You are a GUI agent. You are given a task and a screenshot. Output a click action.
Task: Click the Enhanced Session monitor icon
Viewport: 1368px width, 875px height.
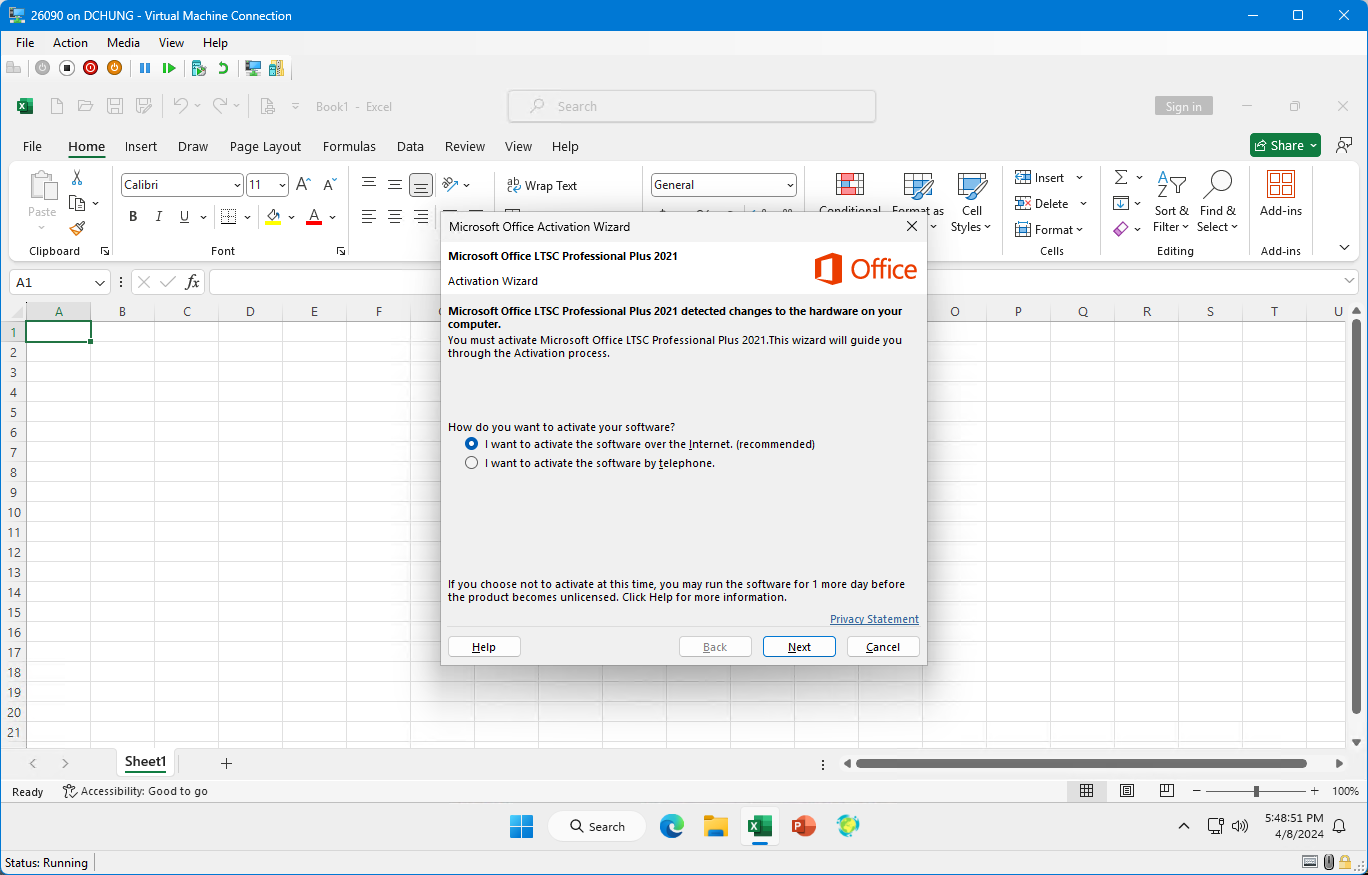pos(253,68)
